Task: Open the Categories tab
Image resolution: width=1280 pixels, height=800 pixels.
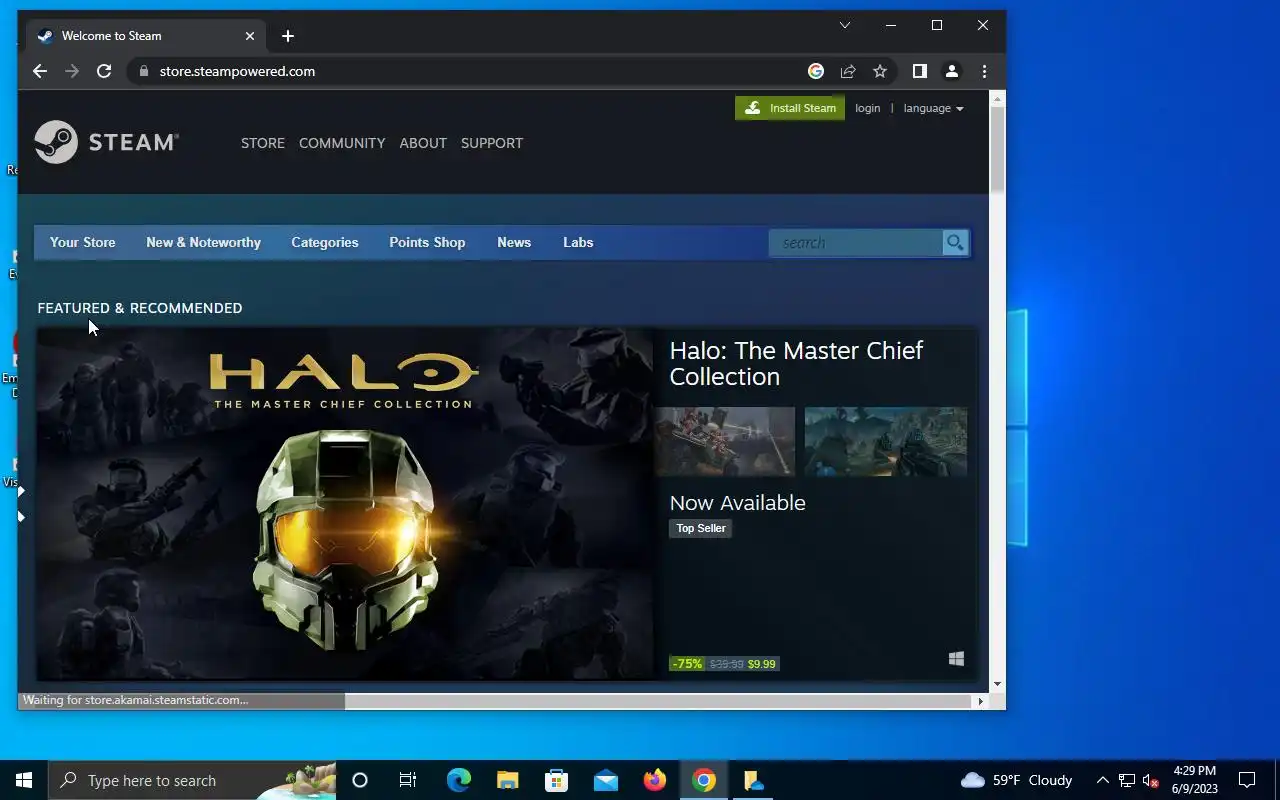Action: coord(325,242)
